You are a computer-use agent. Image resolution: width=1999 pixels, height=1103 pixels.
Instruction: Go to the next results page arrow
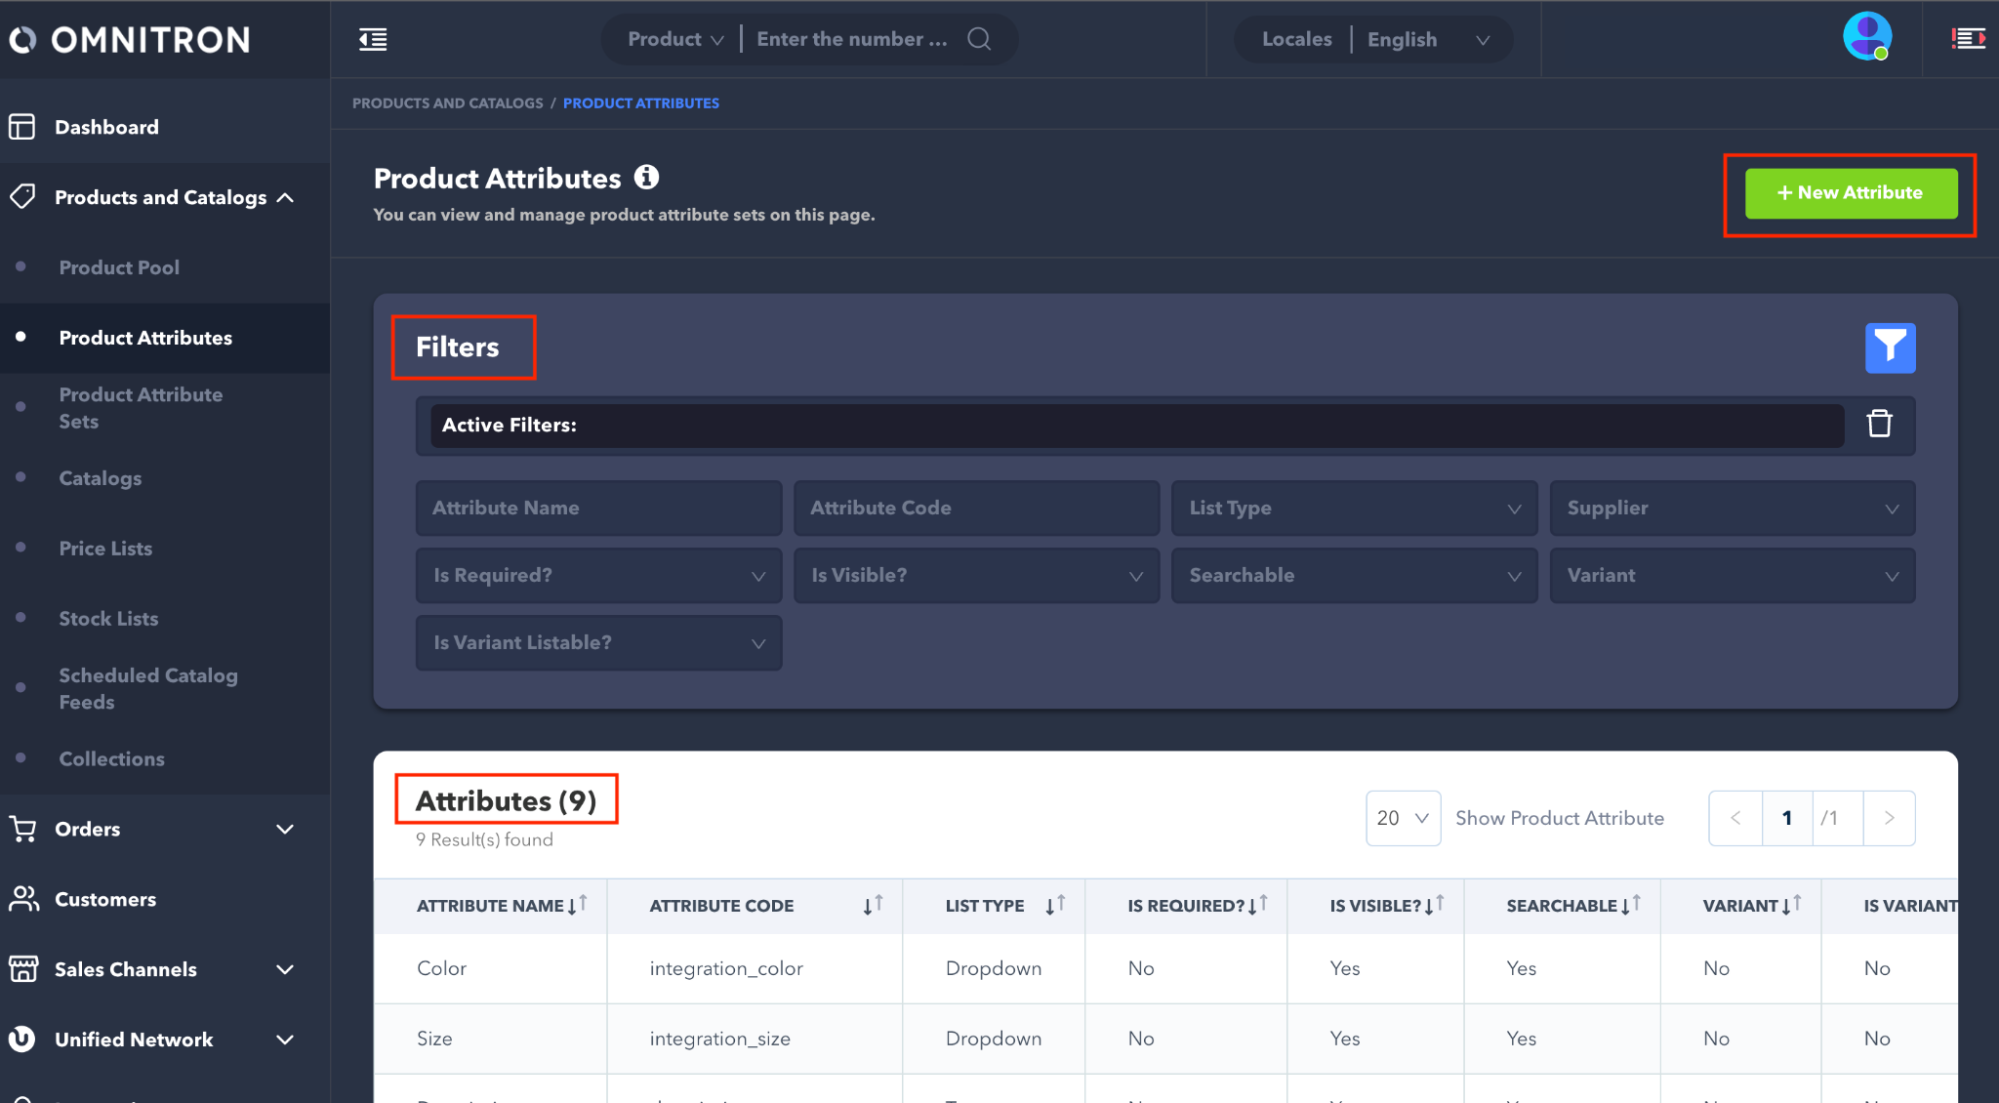[x=1888, y=818]
